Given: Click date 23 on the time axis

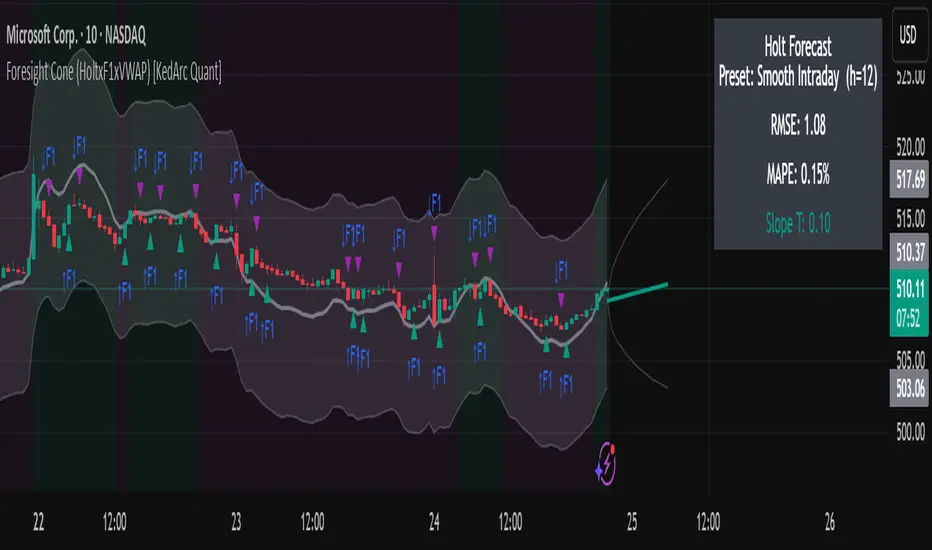Looking at the screenshot, I should 237,520.
